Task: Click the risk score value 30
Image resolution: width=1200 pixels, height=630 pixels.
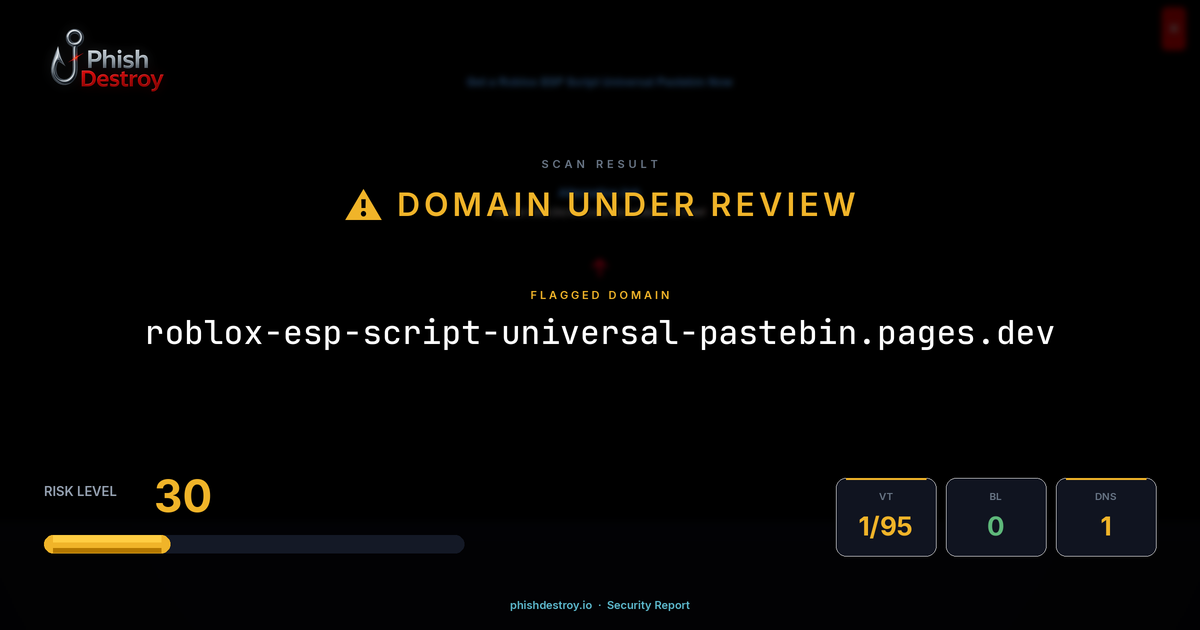Action: (x=183, y=496)
